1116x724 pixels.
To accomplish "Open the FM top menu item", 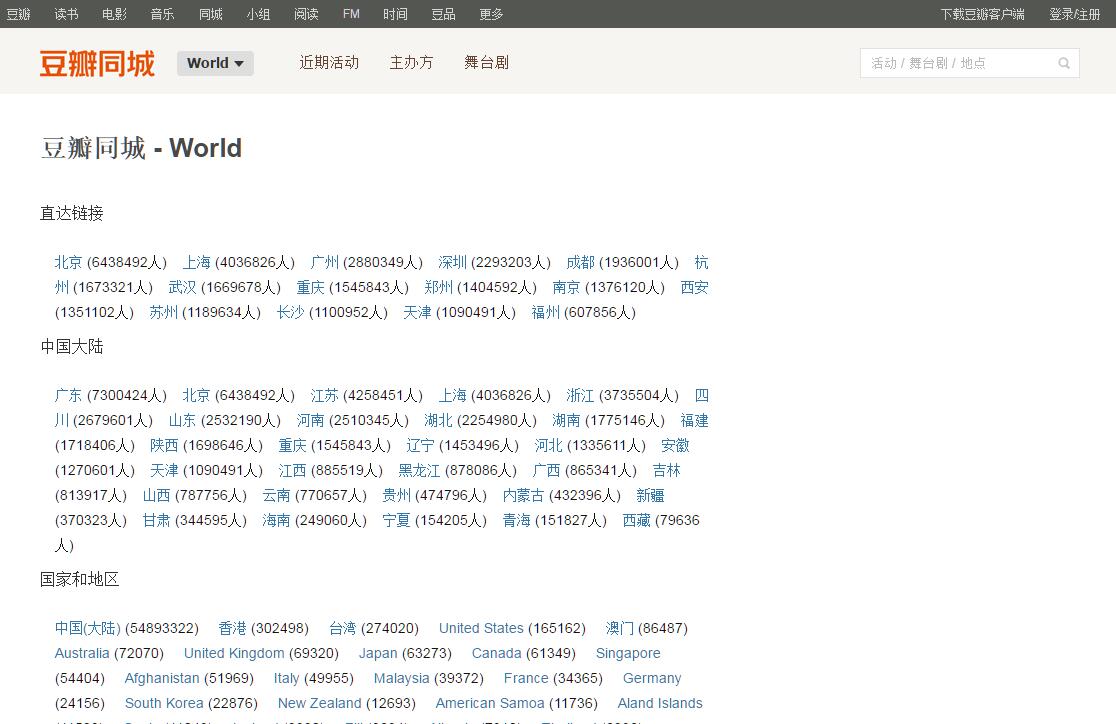I will 351,14.
